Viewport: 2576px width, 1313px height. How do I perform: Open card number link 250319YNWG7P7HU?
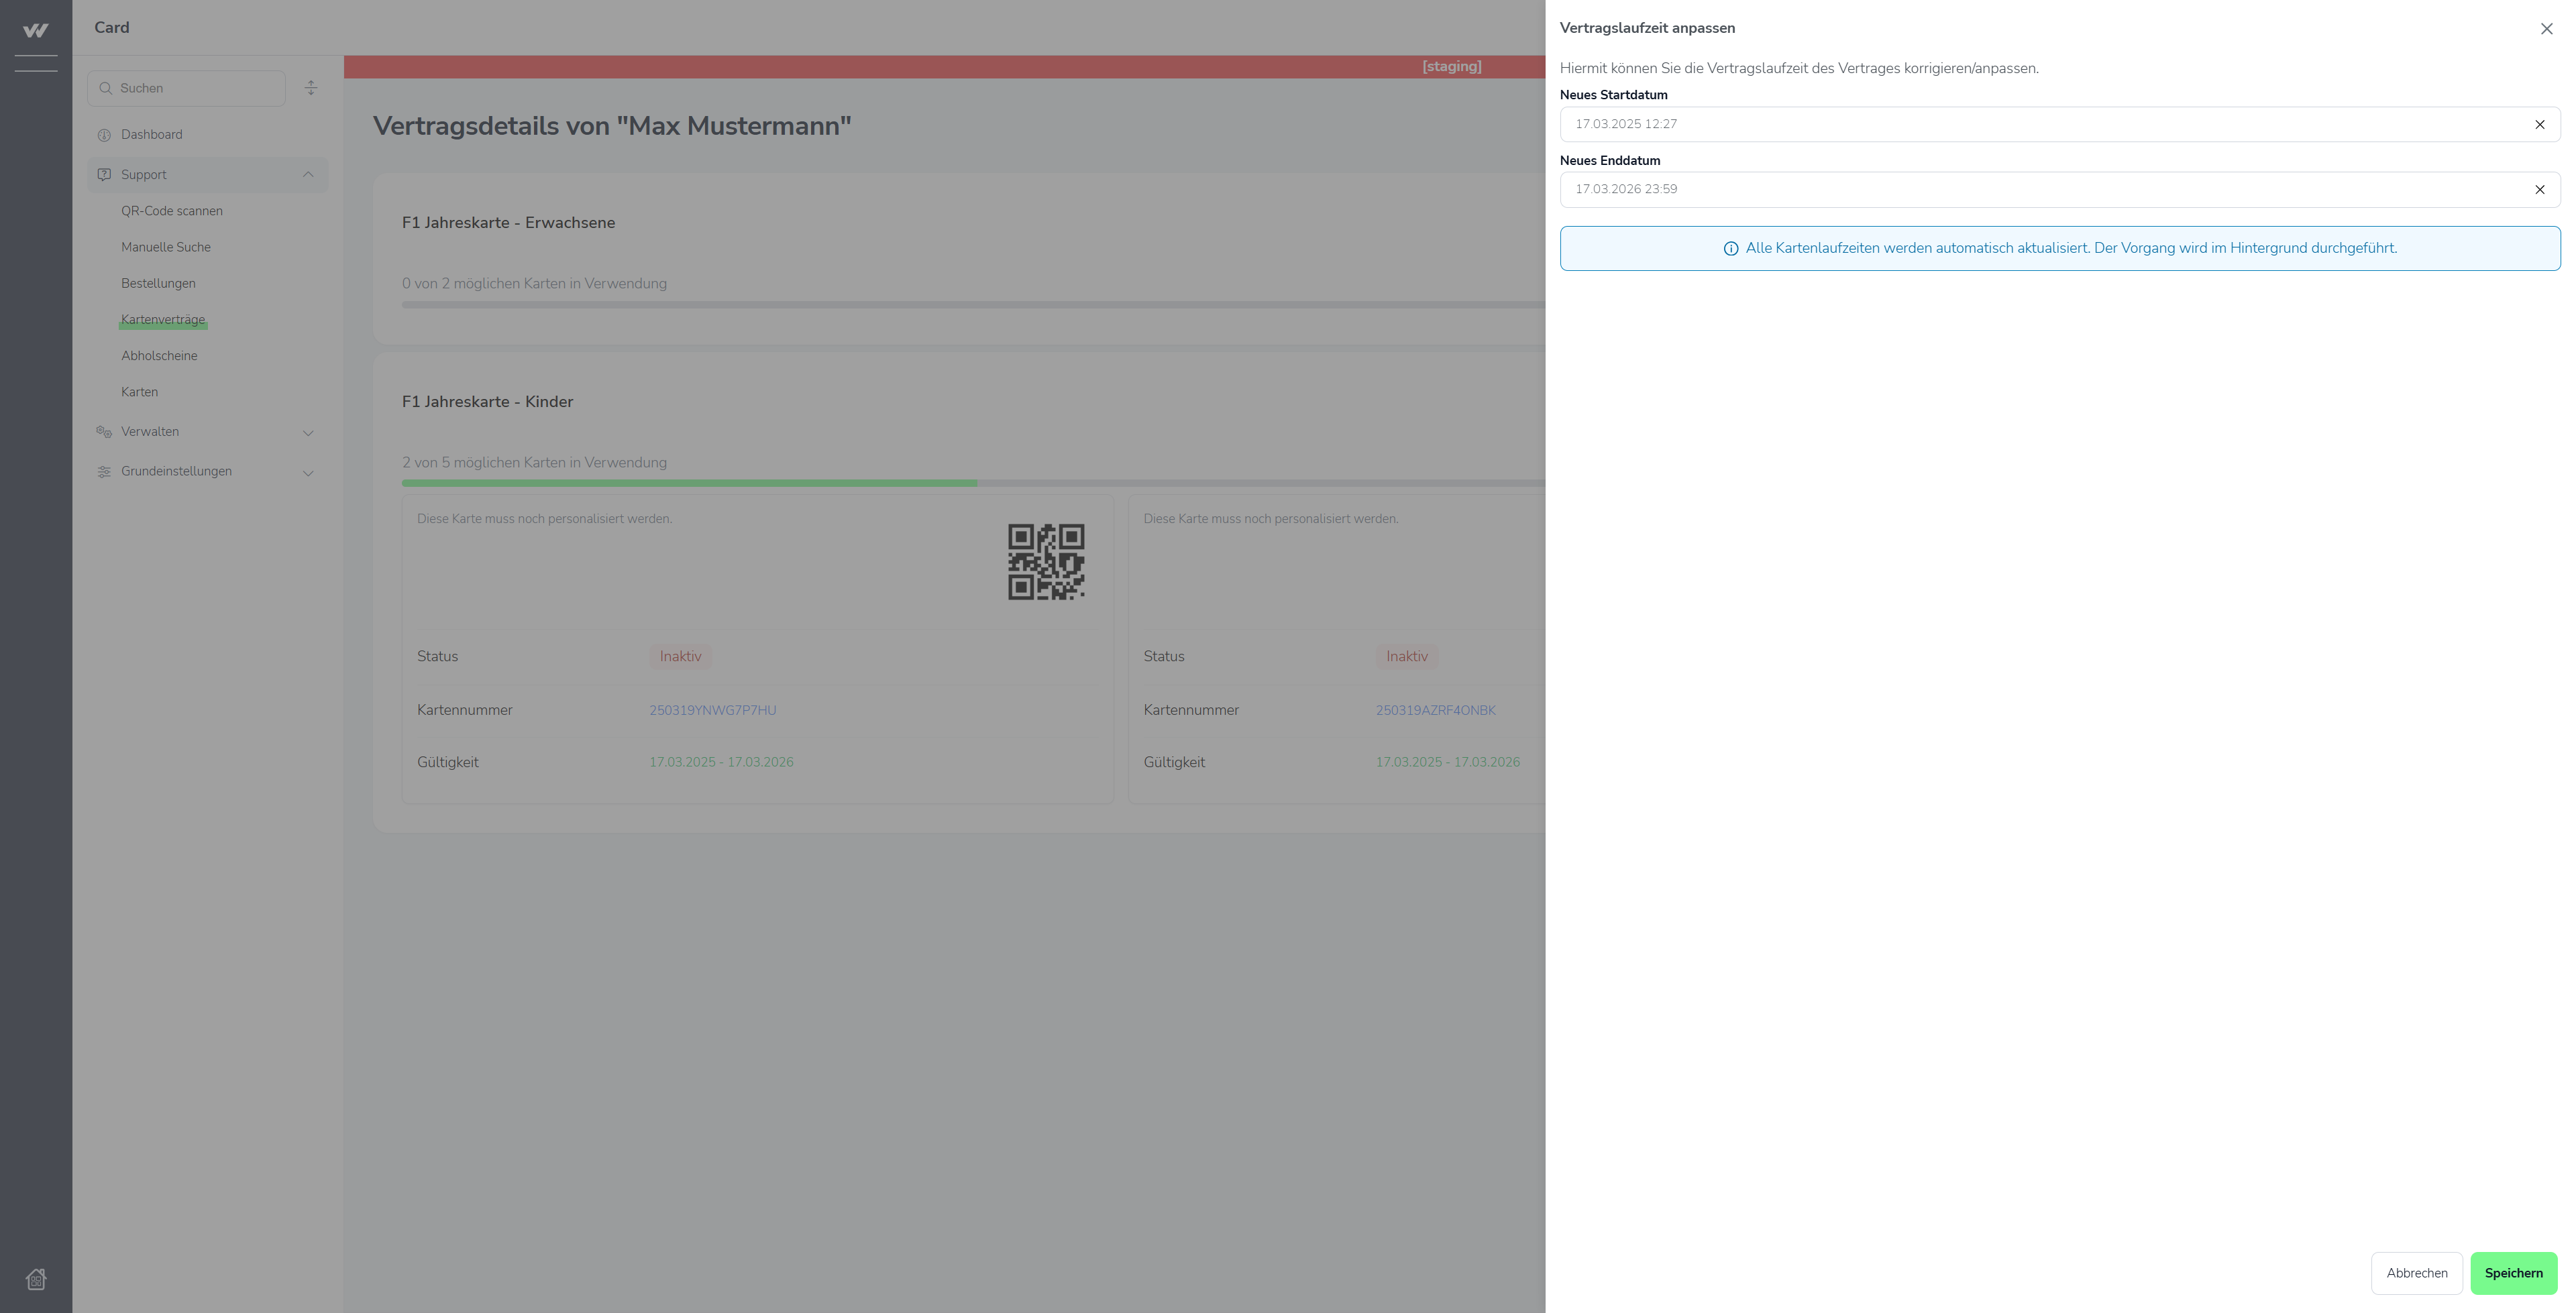[712, 710]
